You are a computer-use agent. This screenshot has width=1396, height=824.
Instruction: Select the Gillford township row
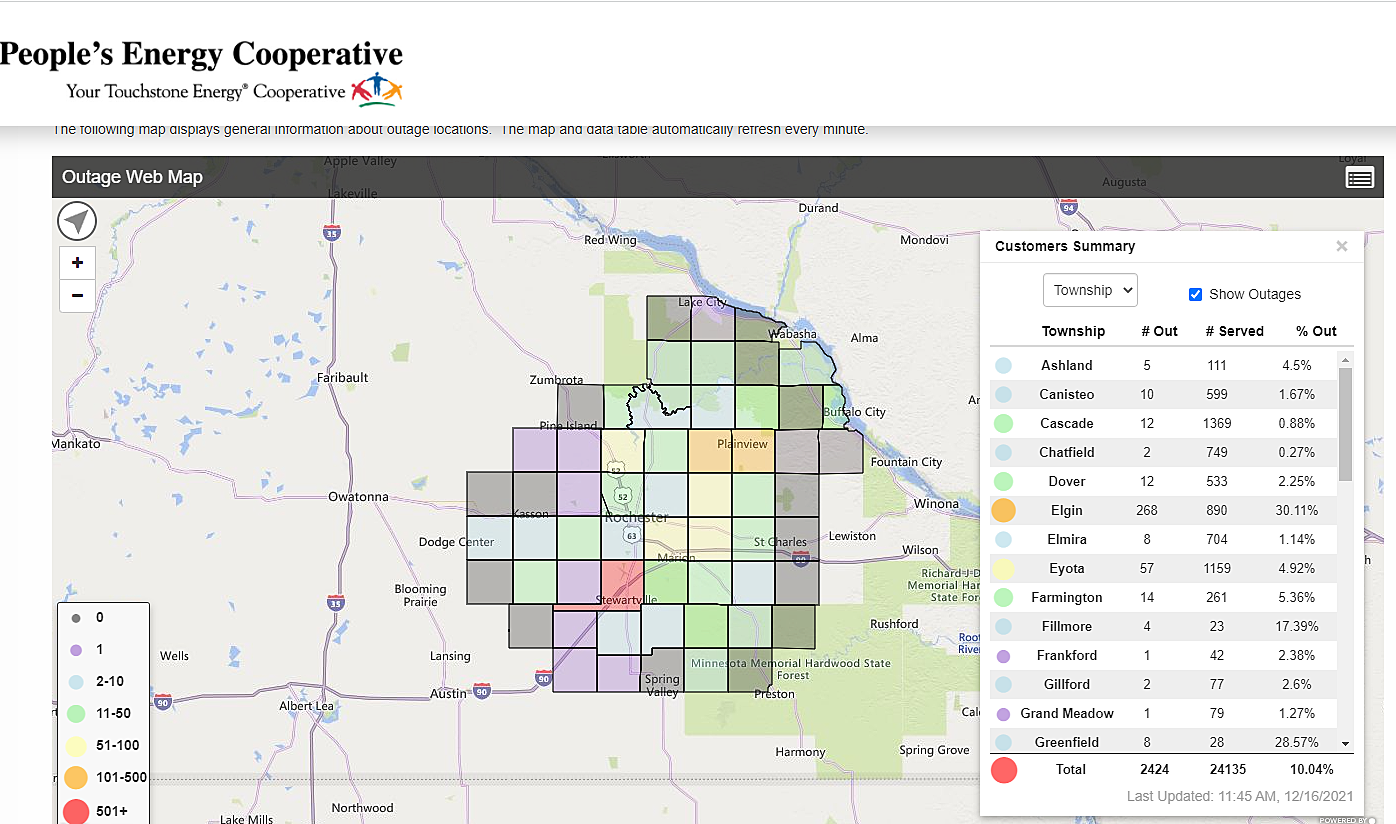tap(1164, 685)
